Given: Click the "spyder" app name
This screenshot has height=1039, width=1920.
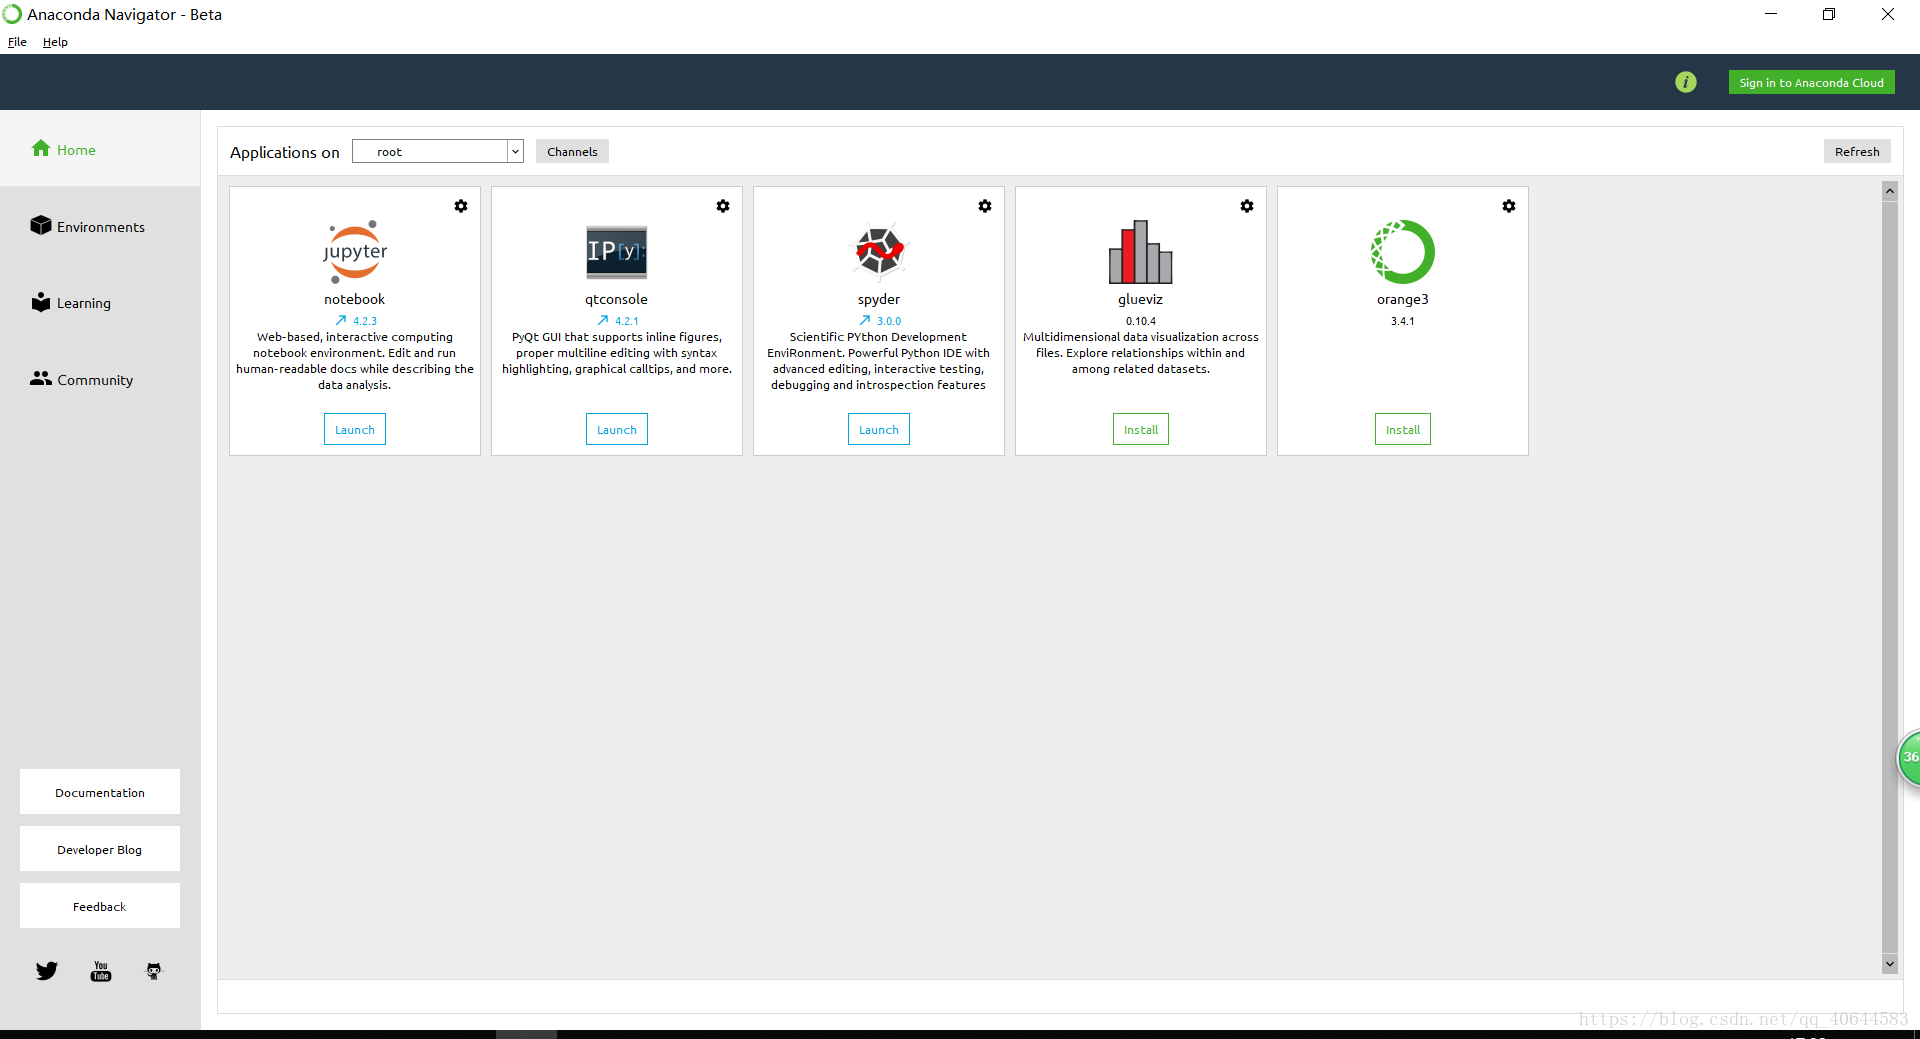Looking at the screenshot, I should [x=879, y=299].
